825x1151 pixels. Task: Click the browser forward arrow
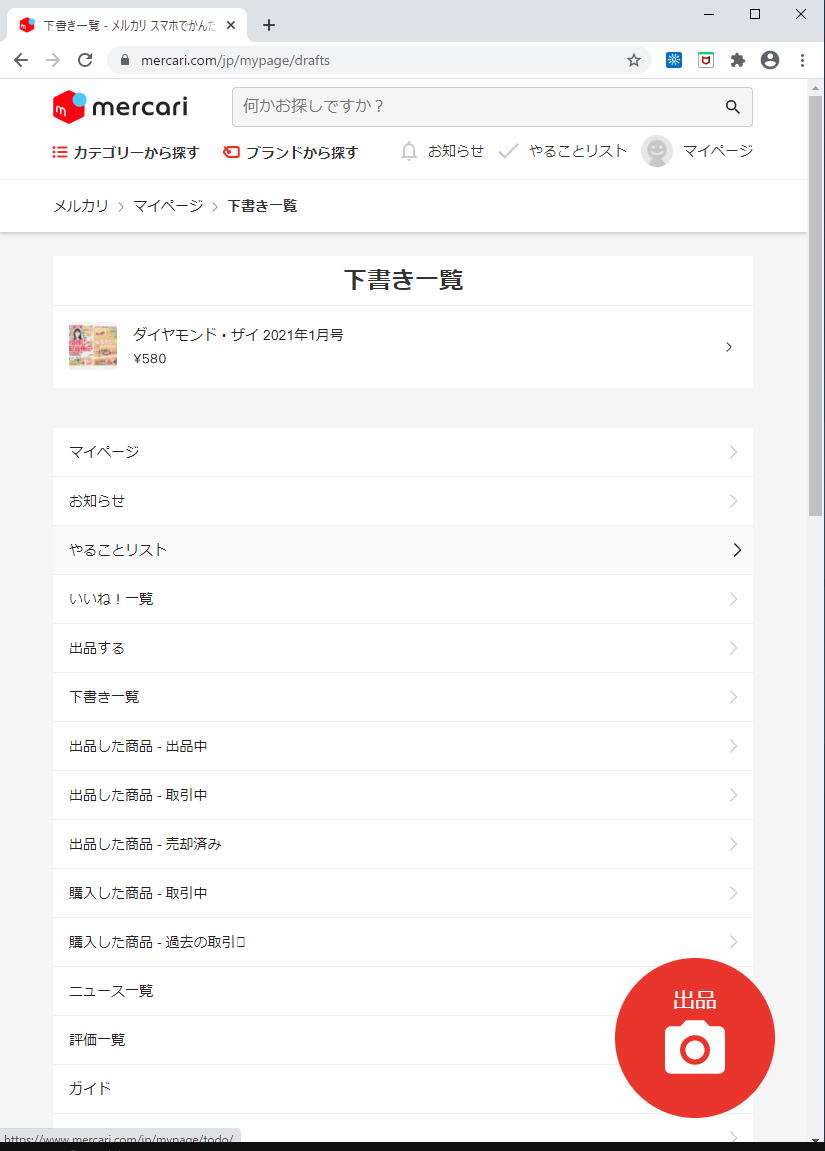(53, 60)
